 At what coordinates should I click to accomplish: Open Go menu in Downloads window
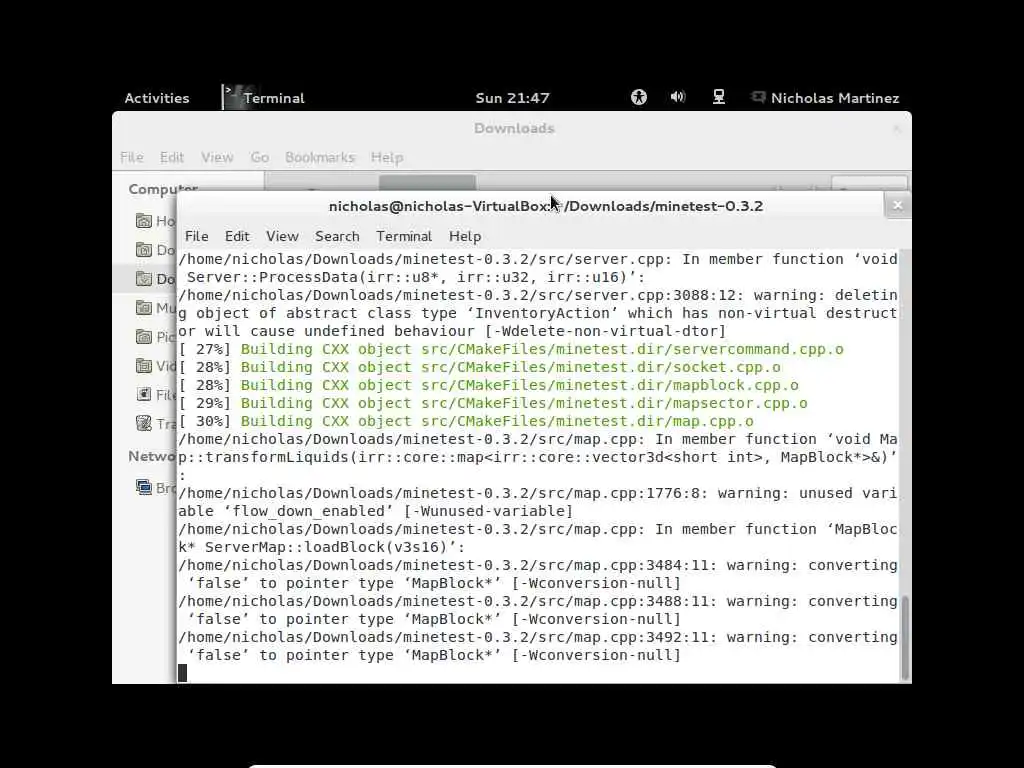(259, 157)
